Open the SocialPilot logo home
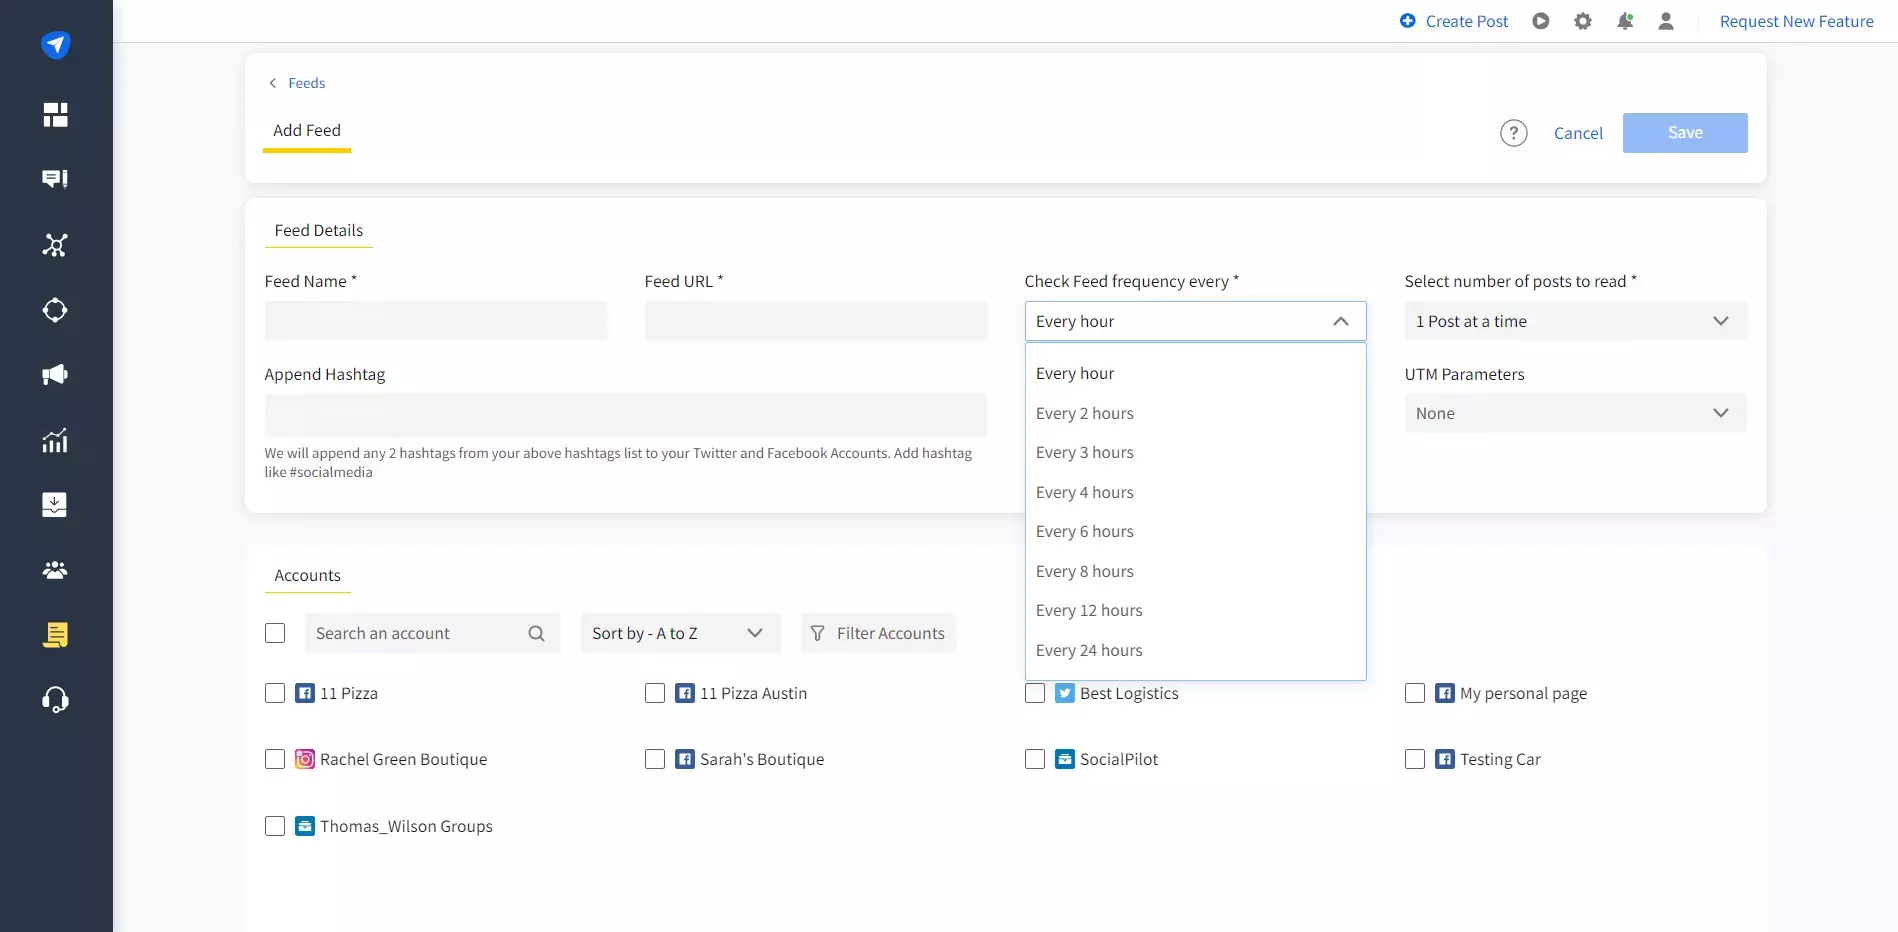The image size is (1898, 932). click(x=55, y=45)
